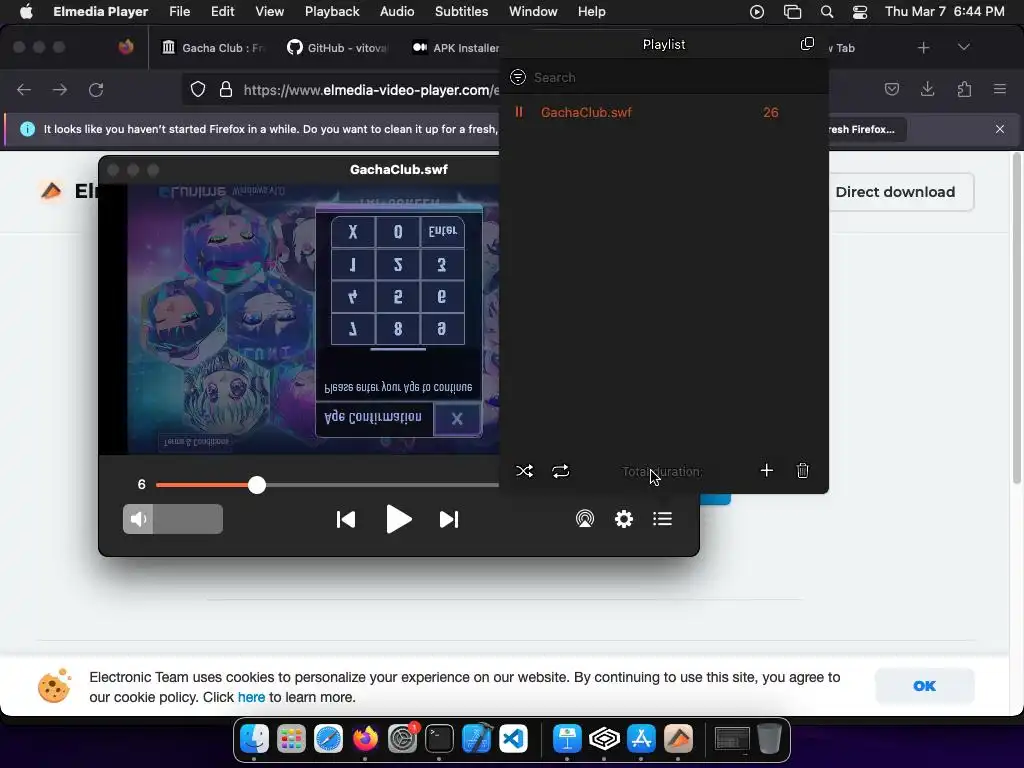Click pause indicator beside GachaClub.swf

click(519, 112)
